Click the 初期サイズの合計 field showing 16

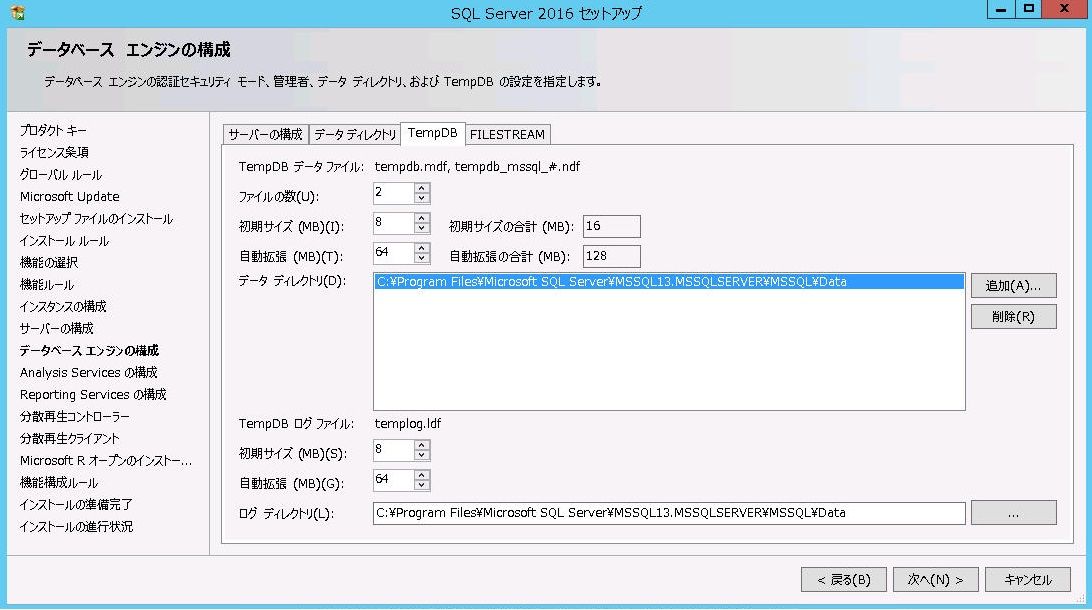click(611, 226)
